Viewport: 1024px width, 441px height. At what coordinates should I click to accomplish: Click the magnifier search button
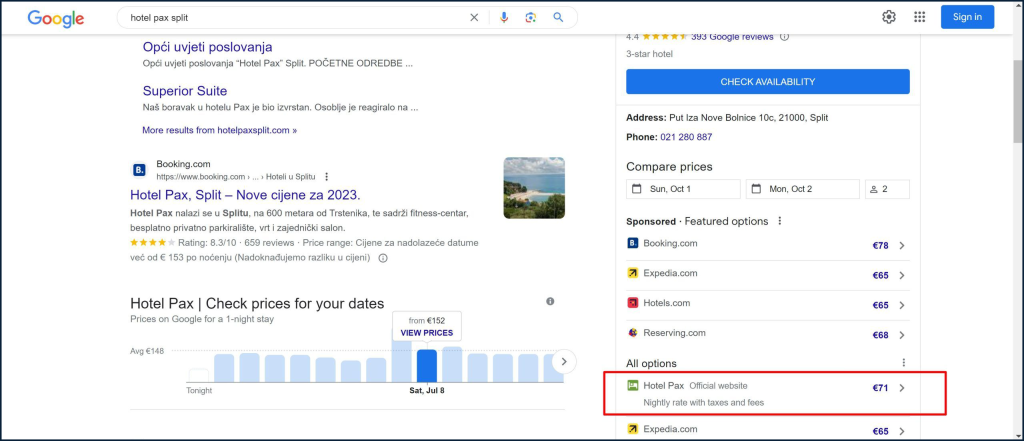(558, 17)
